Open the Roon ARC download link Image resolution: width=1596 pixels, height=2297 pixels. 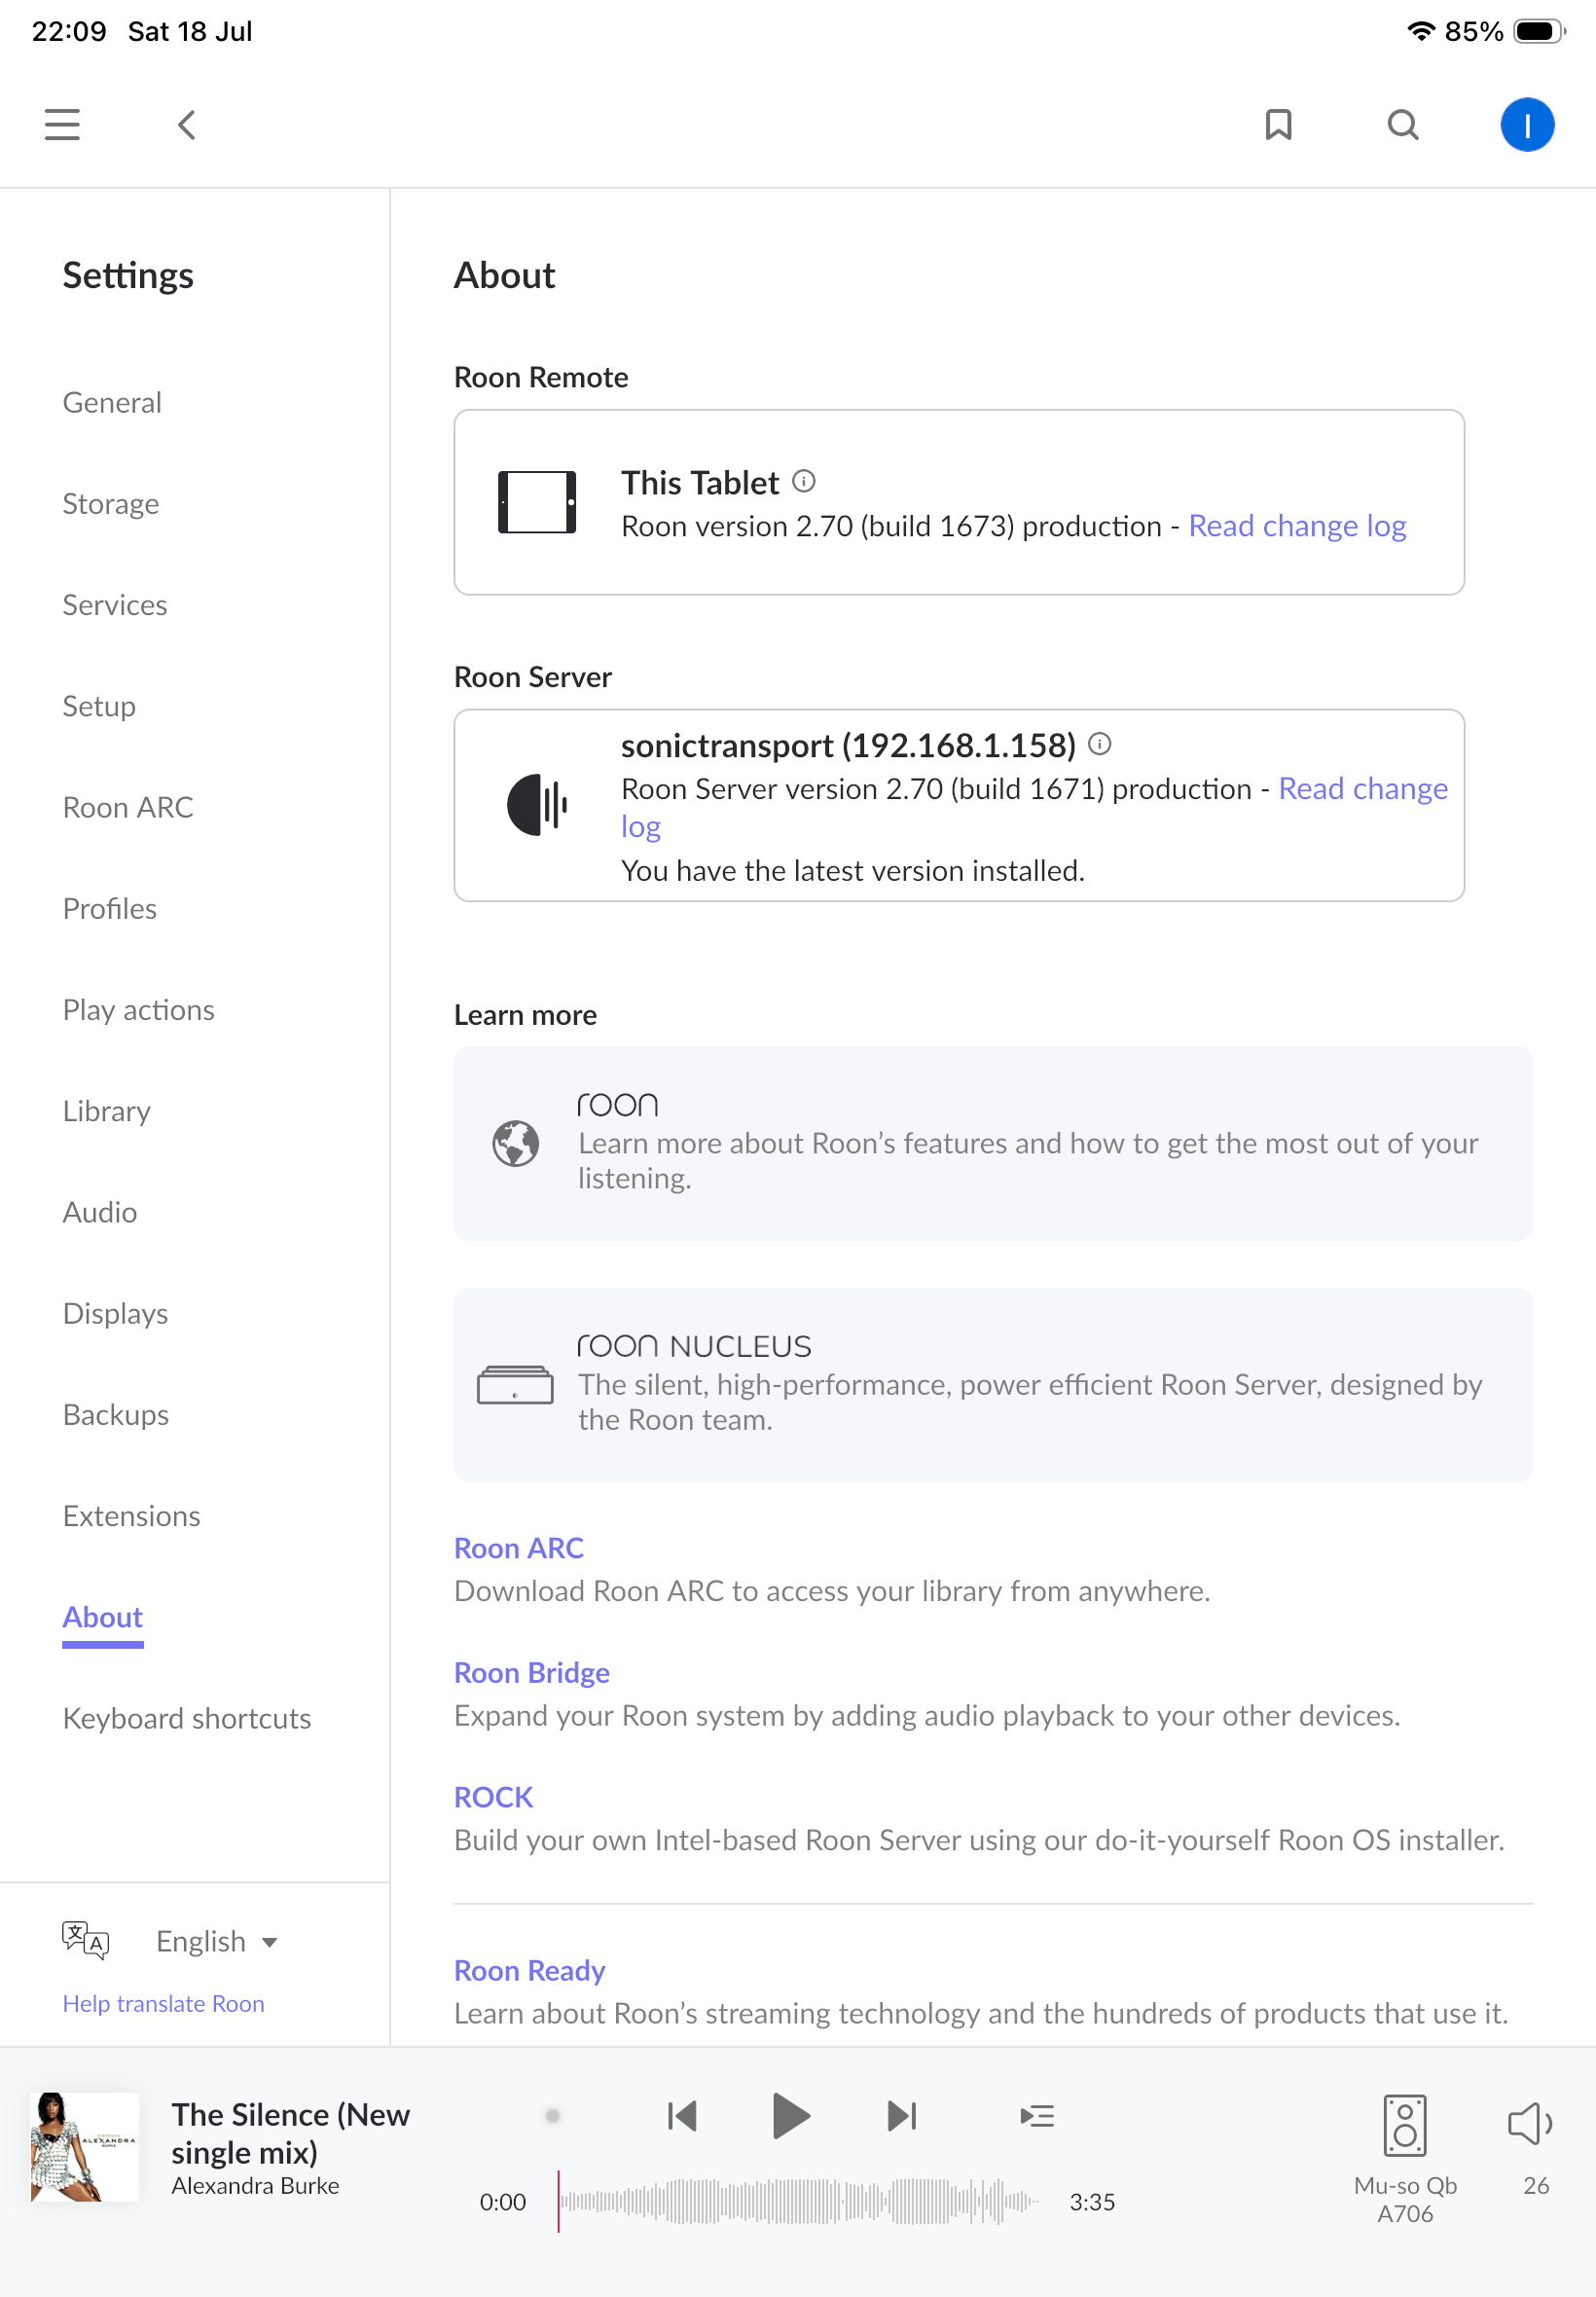519,1547
